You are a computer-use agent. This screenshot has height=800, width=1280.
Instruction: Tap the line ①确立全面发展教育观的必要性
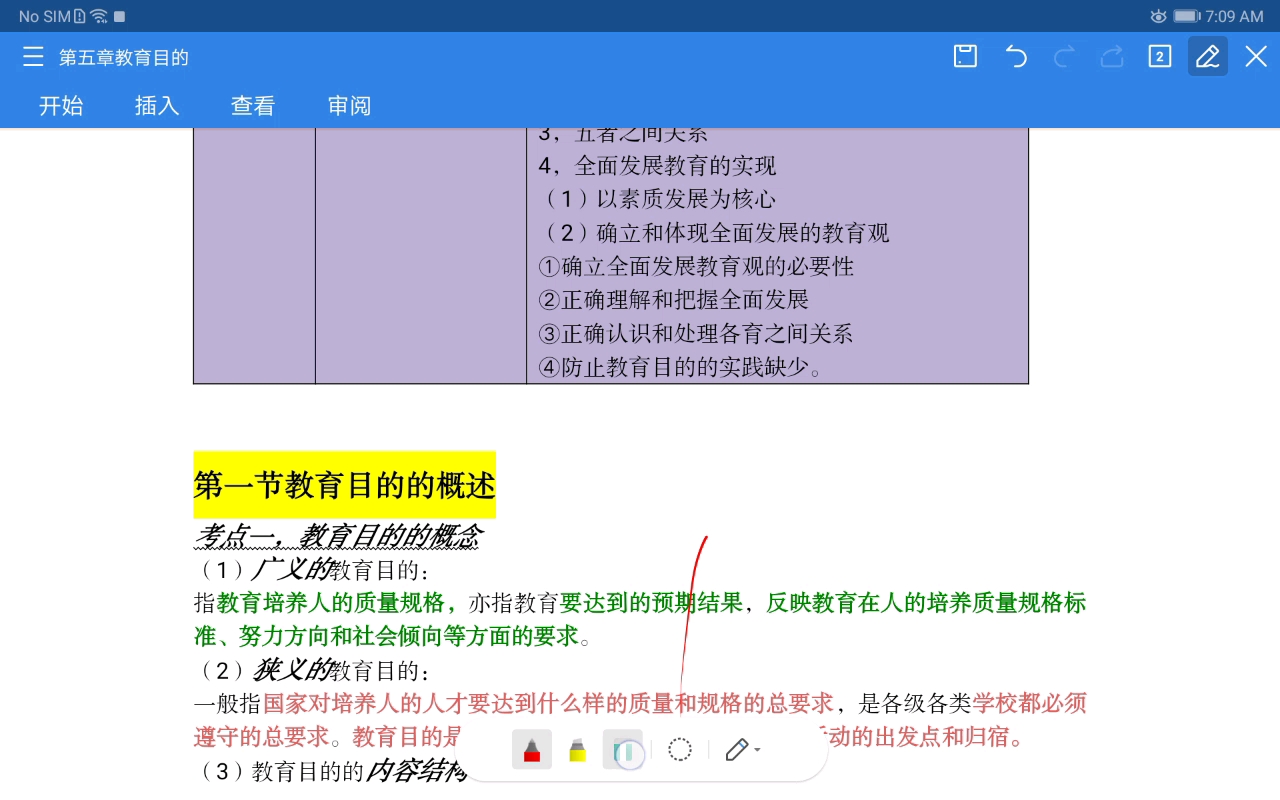(696, 267)
